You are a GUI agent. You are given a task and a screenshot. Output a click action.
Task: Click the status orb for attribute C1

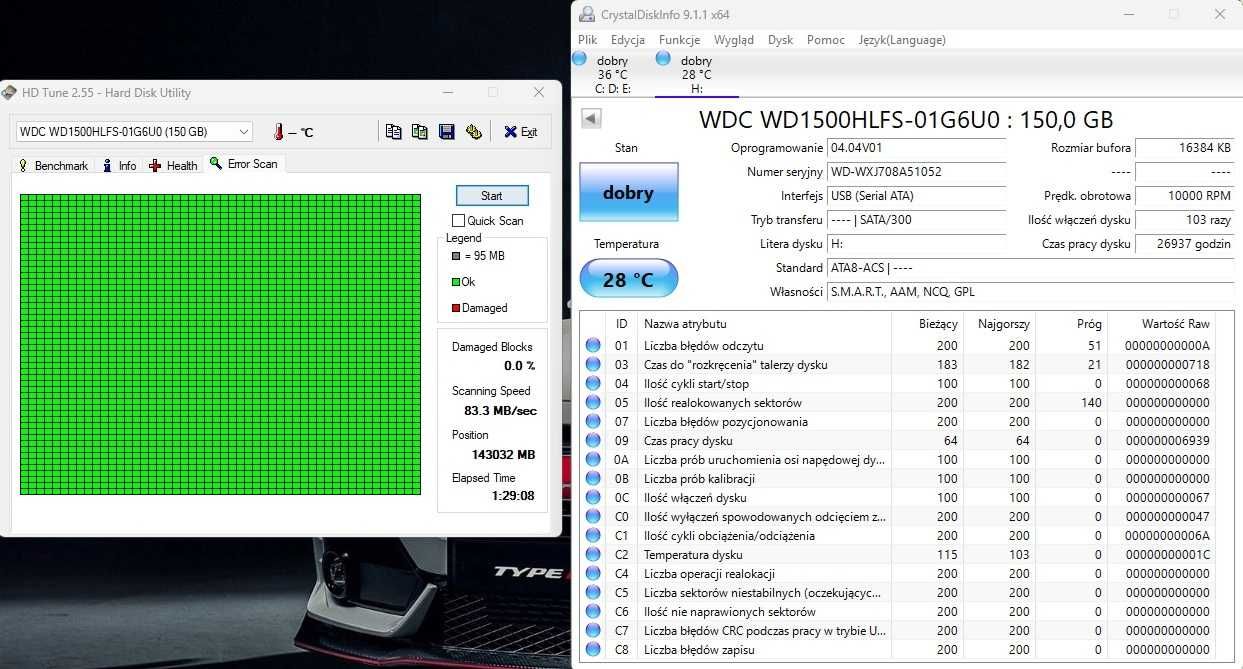tap(593, 535)
